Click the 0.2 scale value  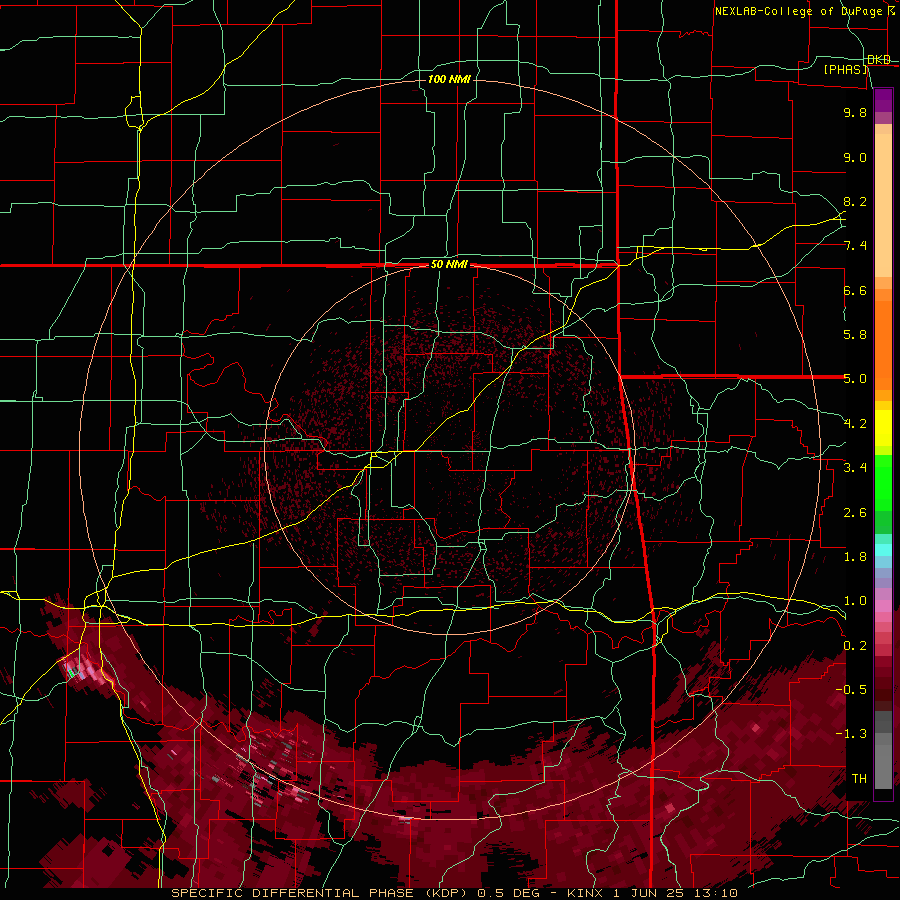point(855,645)
